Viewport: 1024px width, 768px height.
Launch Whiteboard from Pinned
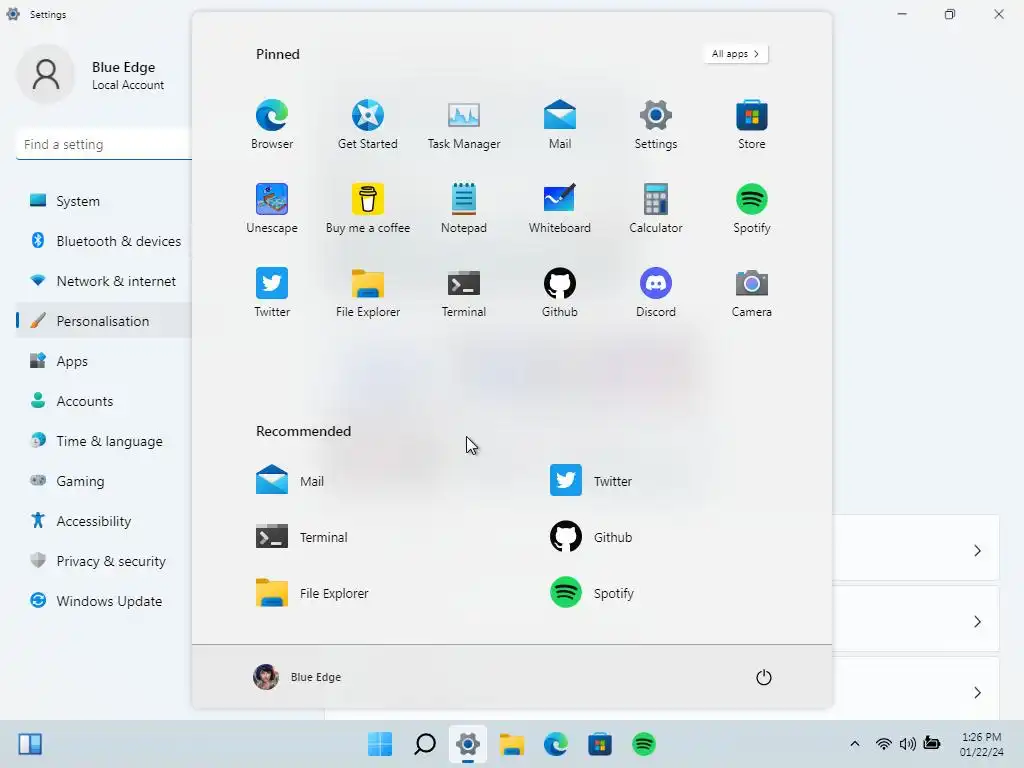pos(560,208)
